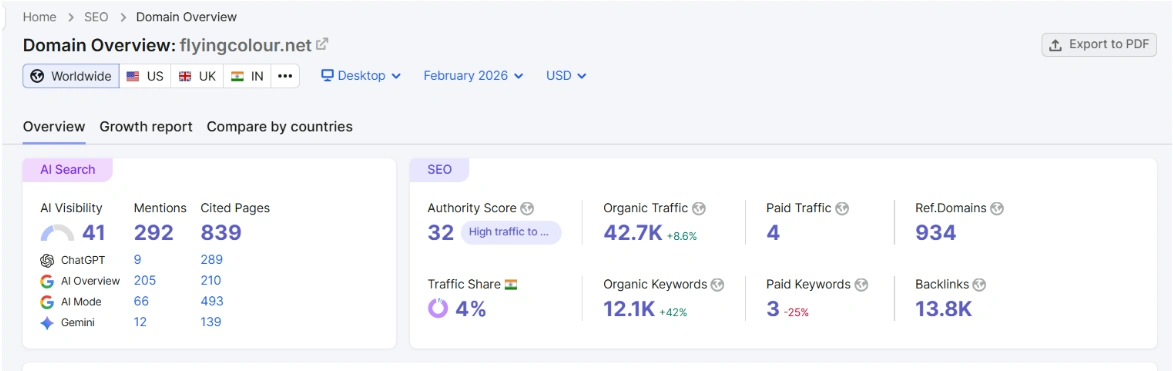This screenshot has height=371, width=1173.
Task: Open AI Overview cited pages 210
Action: pos(211,280)
